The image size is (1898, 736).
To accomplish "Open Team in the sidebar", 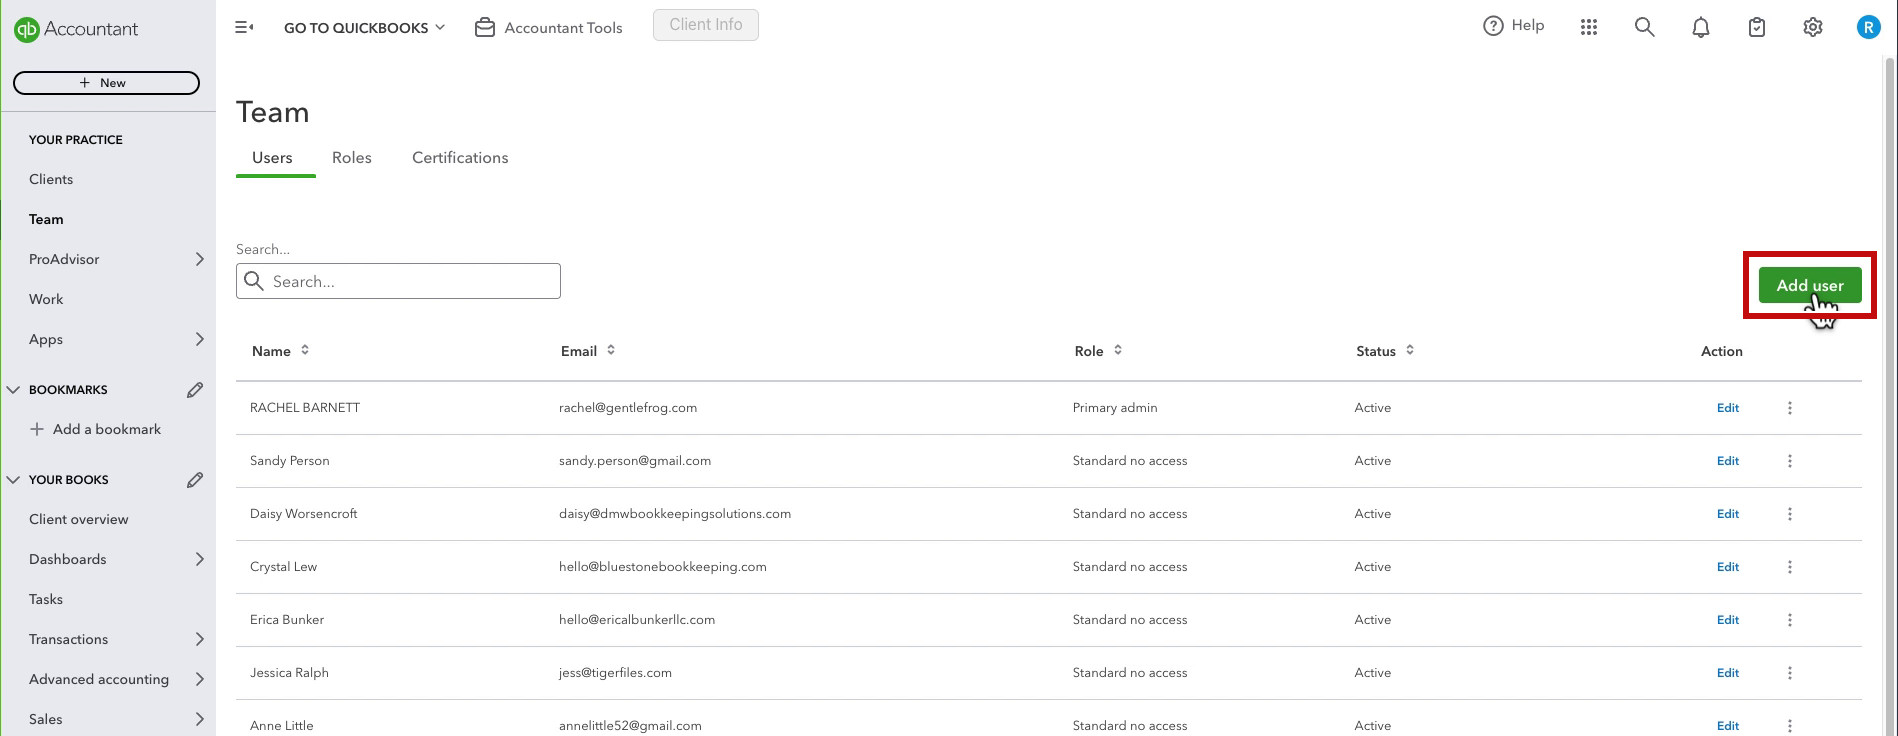I will [46, 219].
